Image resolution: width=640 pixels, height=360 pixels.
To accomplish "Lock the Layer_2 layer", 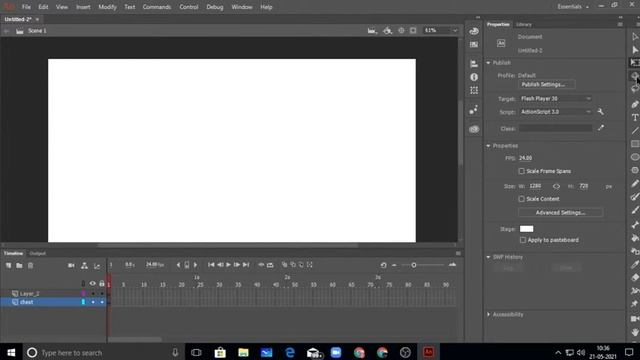I will (x=102, y=293).
